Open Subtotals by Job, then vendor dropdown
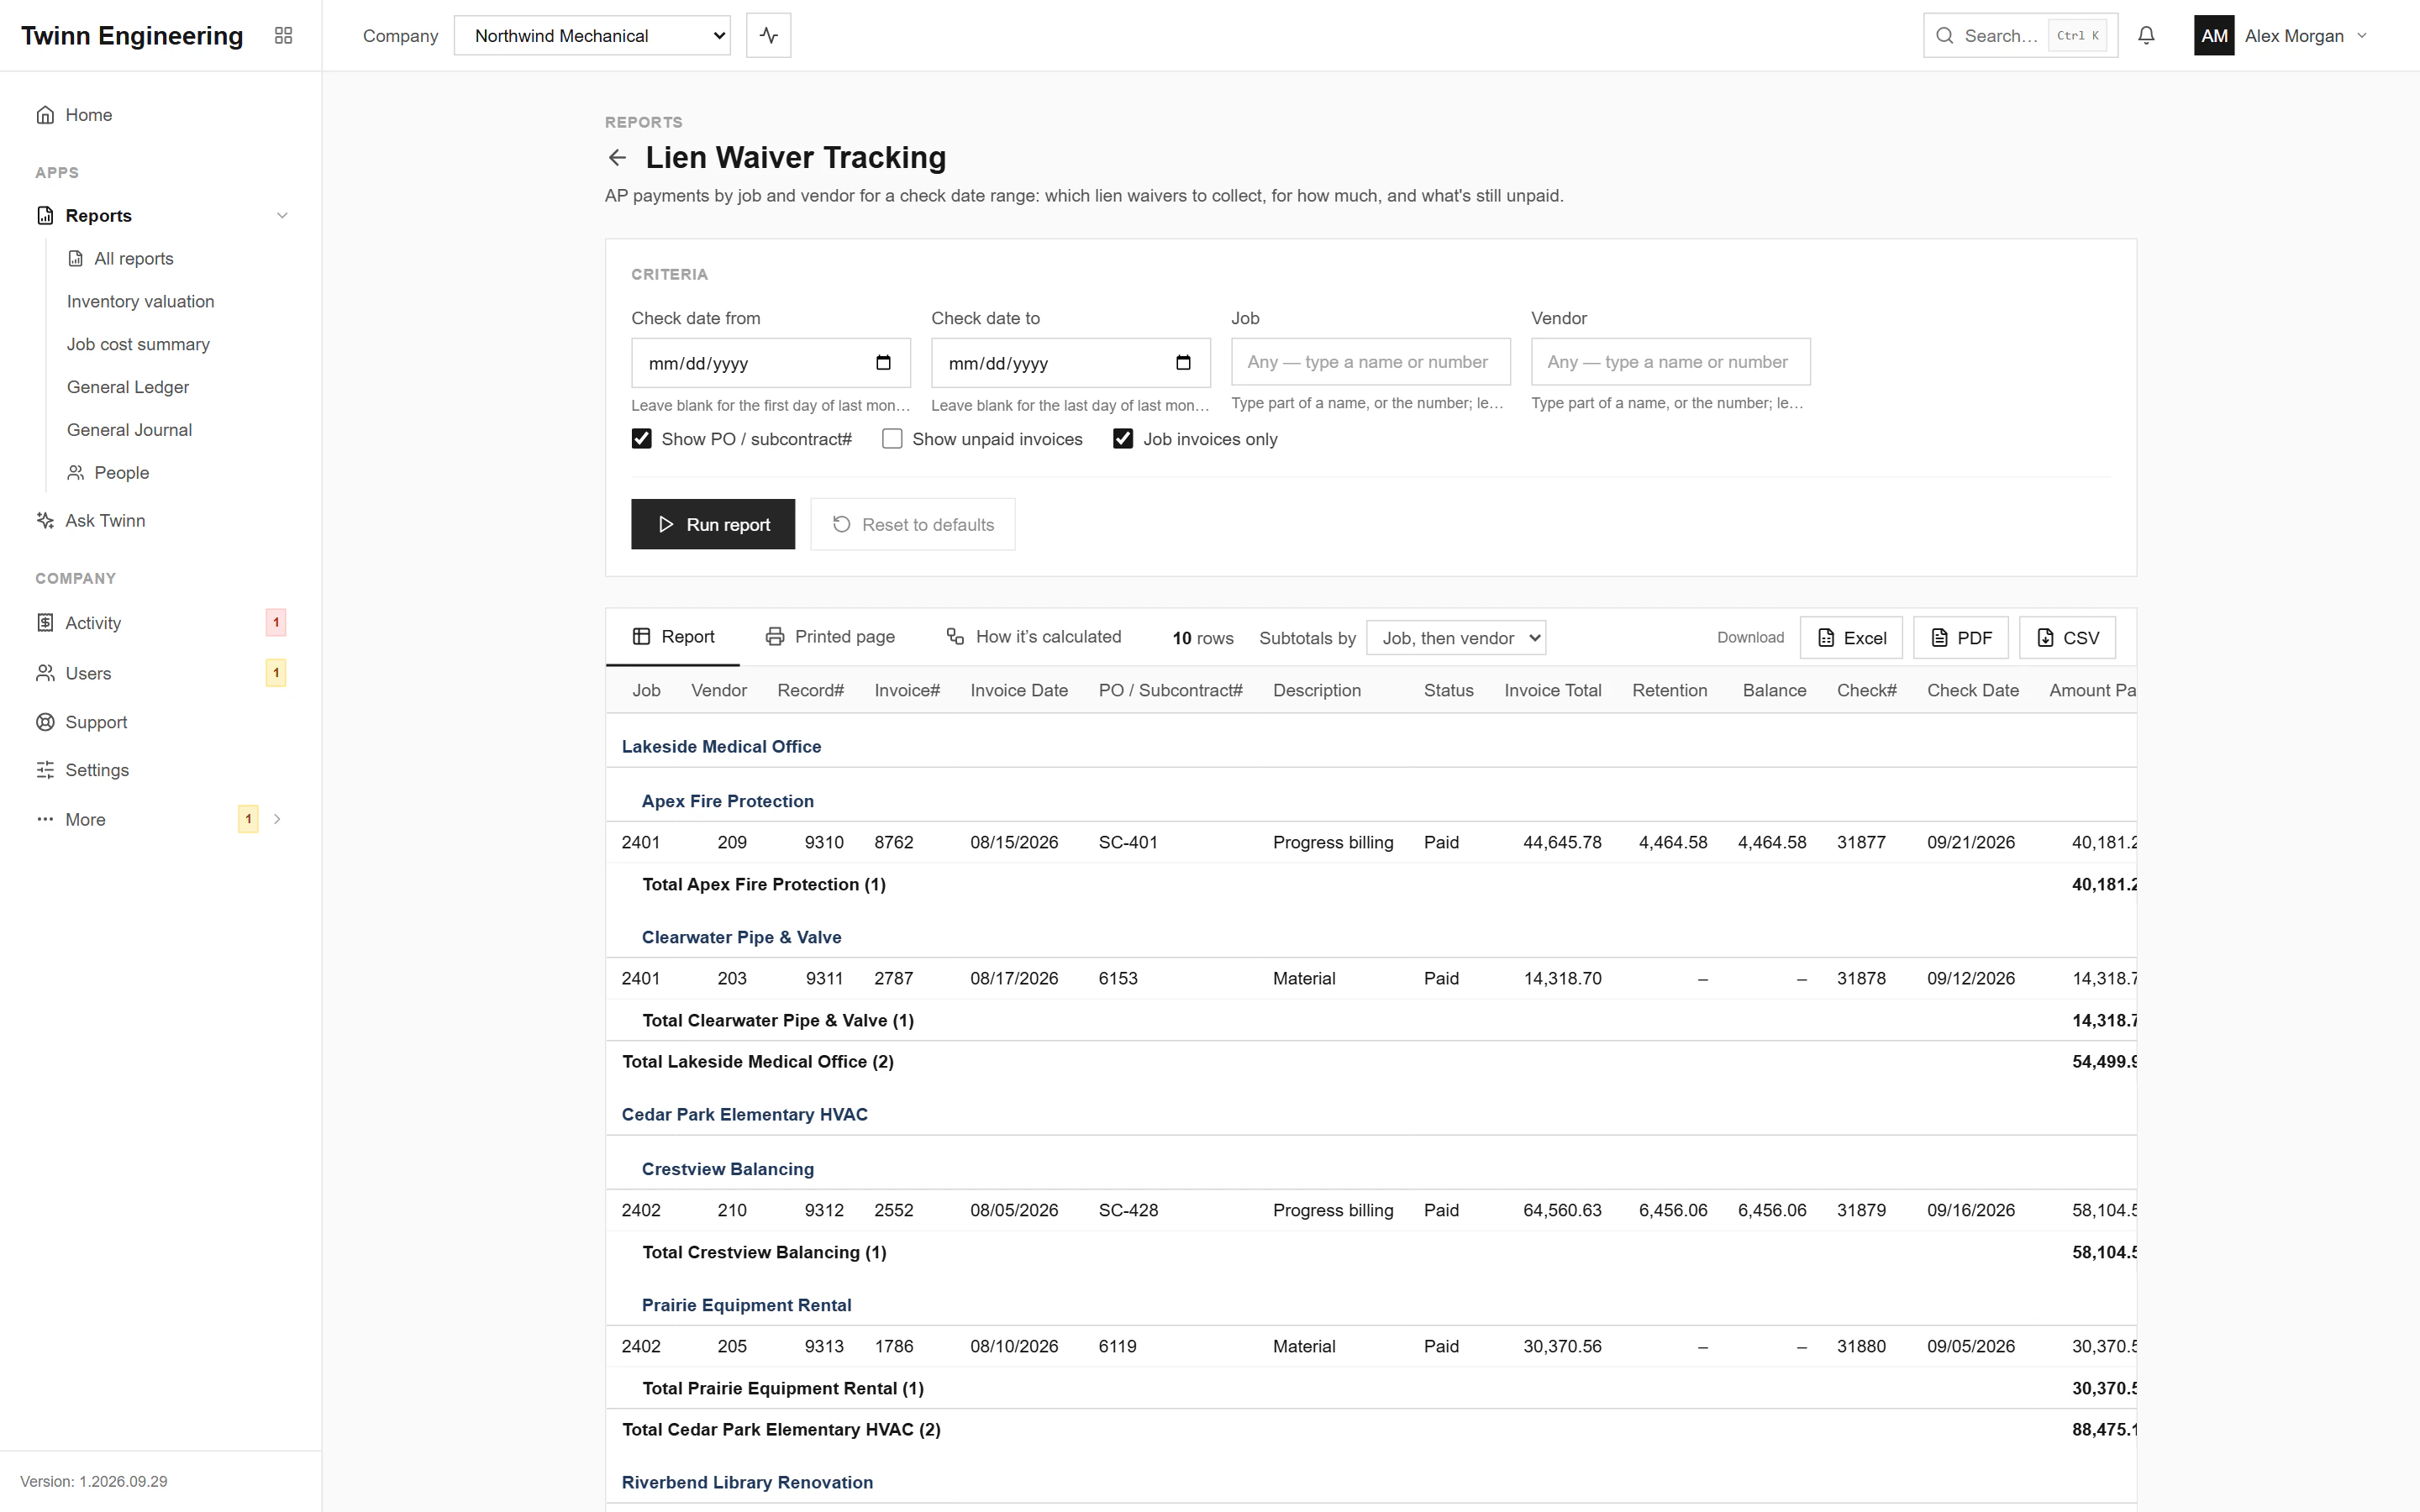This screenshot has width=2420, height=1512. [1456, 638]
